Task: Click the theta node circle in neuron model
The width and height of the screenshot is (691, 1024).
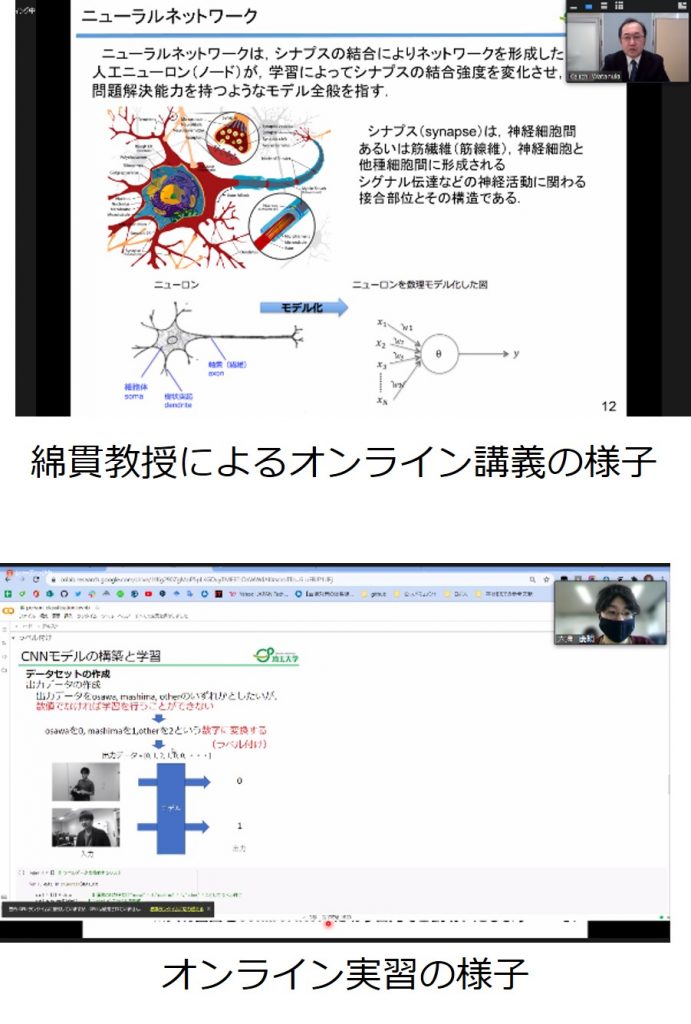Action: point(439,353)
